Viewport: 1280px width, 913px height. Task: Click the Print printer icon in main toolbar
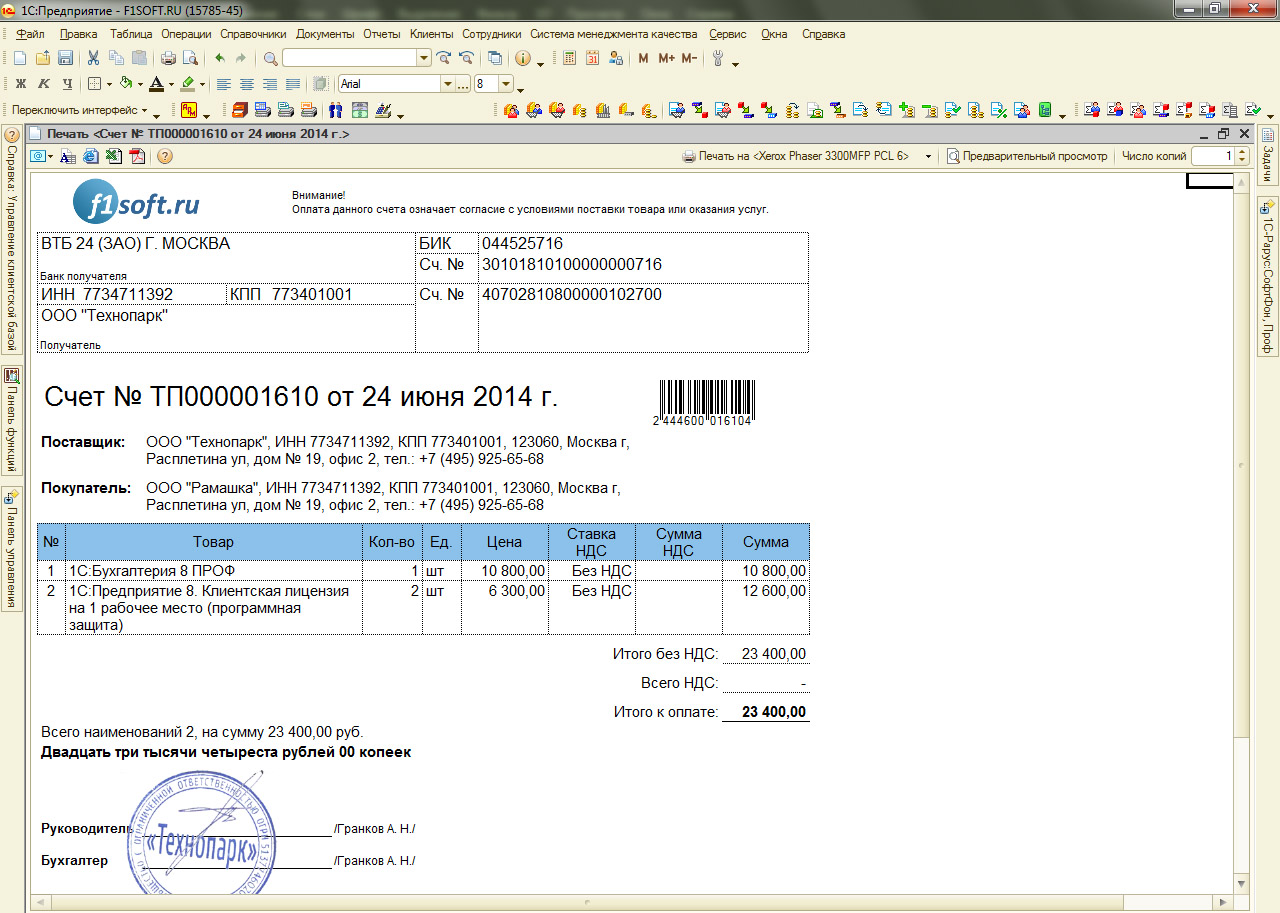click(x=168, y=59)
